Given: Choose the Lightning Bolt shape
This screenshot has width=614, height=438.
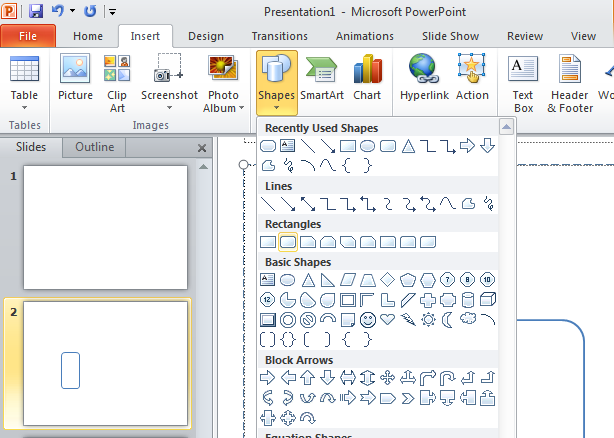Looking at the screenshot, I should (408, 320).
